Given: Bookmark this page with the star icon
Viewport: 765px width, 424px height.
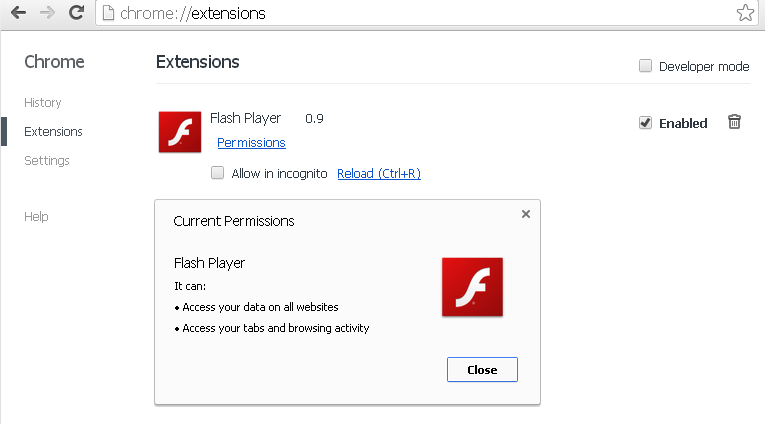Looking at the screenshot, I should [x=745, y=13].
